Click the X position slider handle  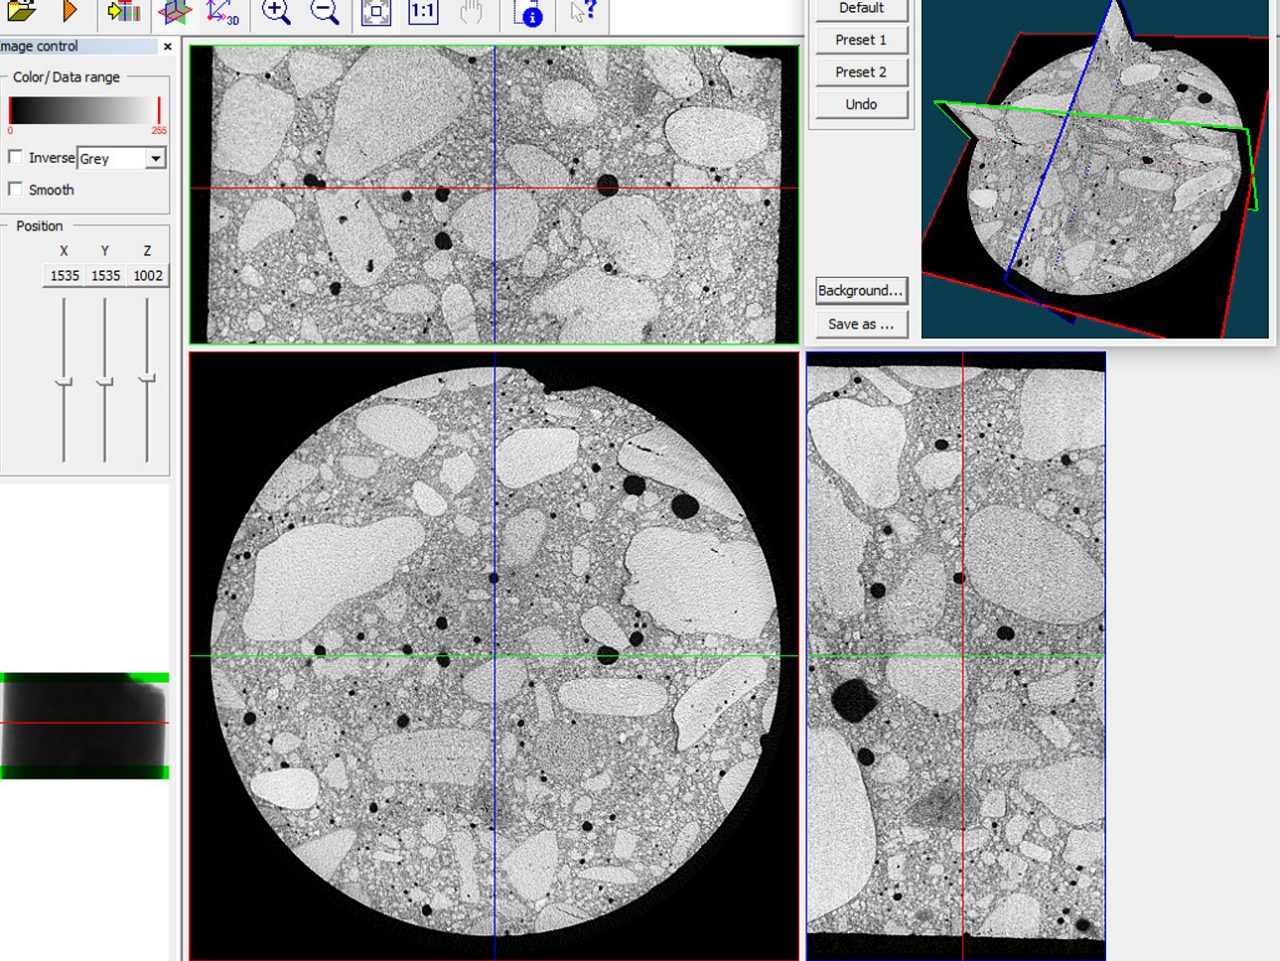click(x=64, y=382)
